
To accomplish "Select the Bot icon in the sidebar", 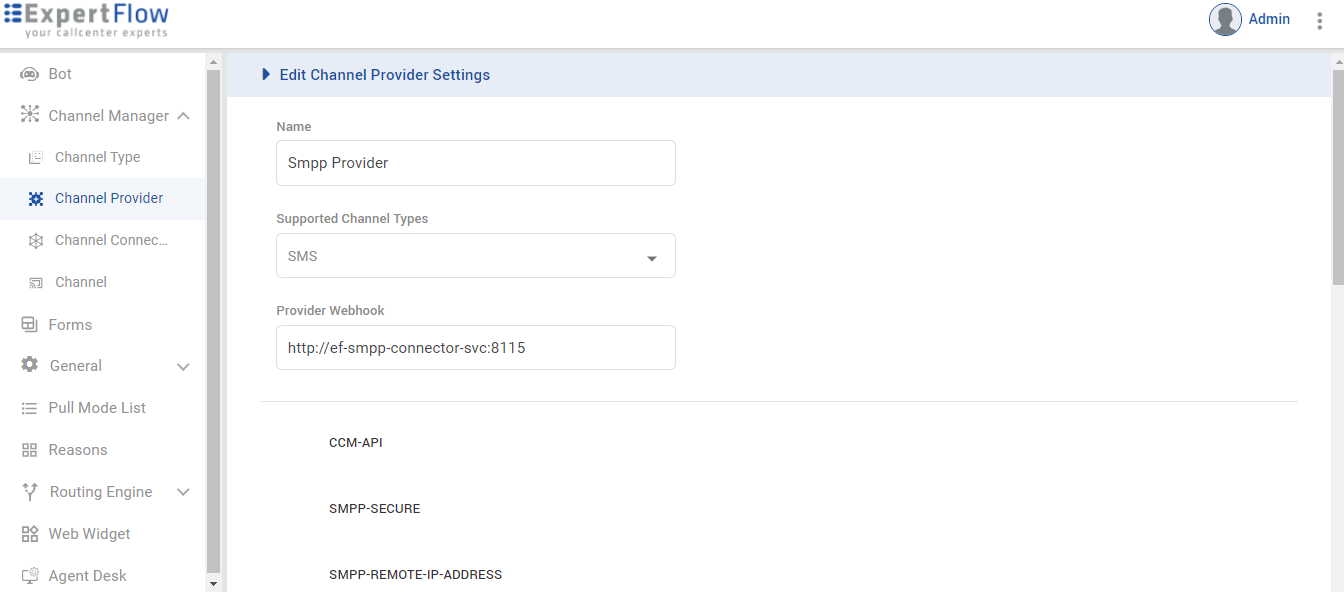I will pos(31,73).
